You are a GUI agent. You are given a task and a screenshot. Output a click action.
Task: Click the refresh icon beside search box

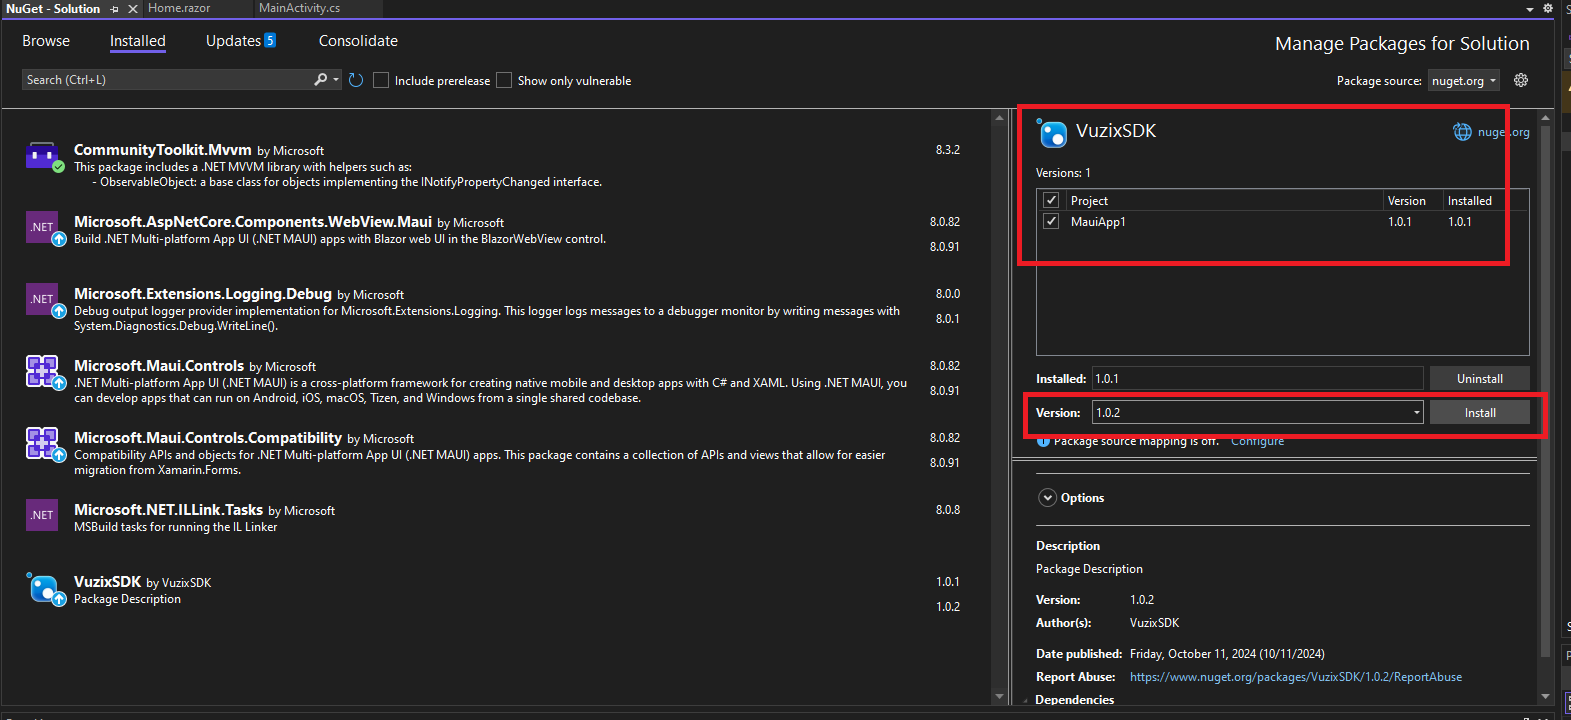click(x=356, y=80)
